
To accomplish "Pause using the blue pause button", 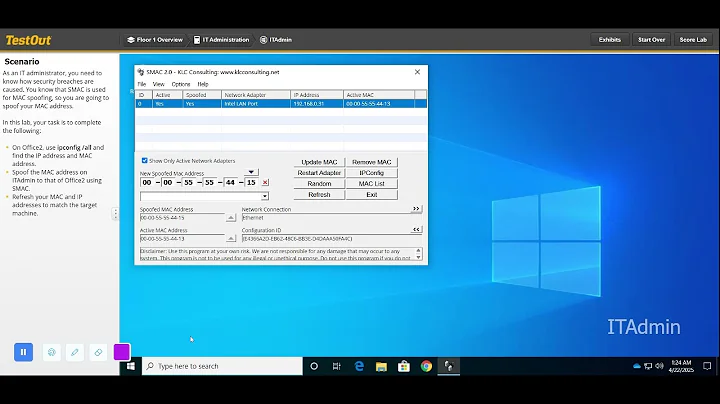I will [23, 352].
